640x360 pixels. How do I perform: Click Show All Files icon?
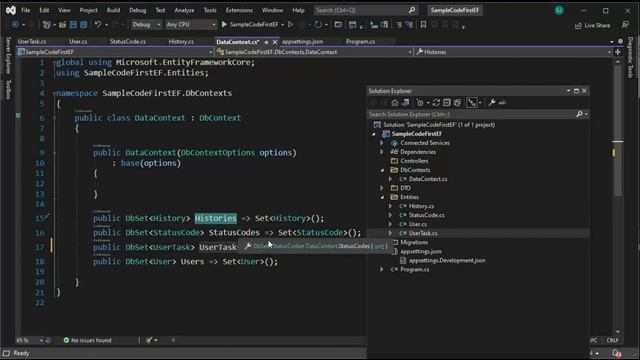(x=457, y=102)
